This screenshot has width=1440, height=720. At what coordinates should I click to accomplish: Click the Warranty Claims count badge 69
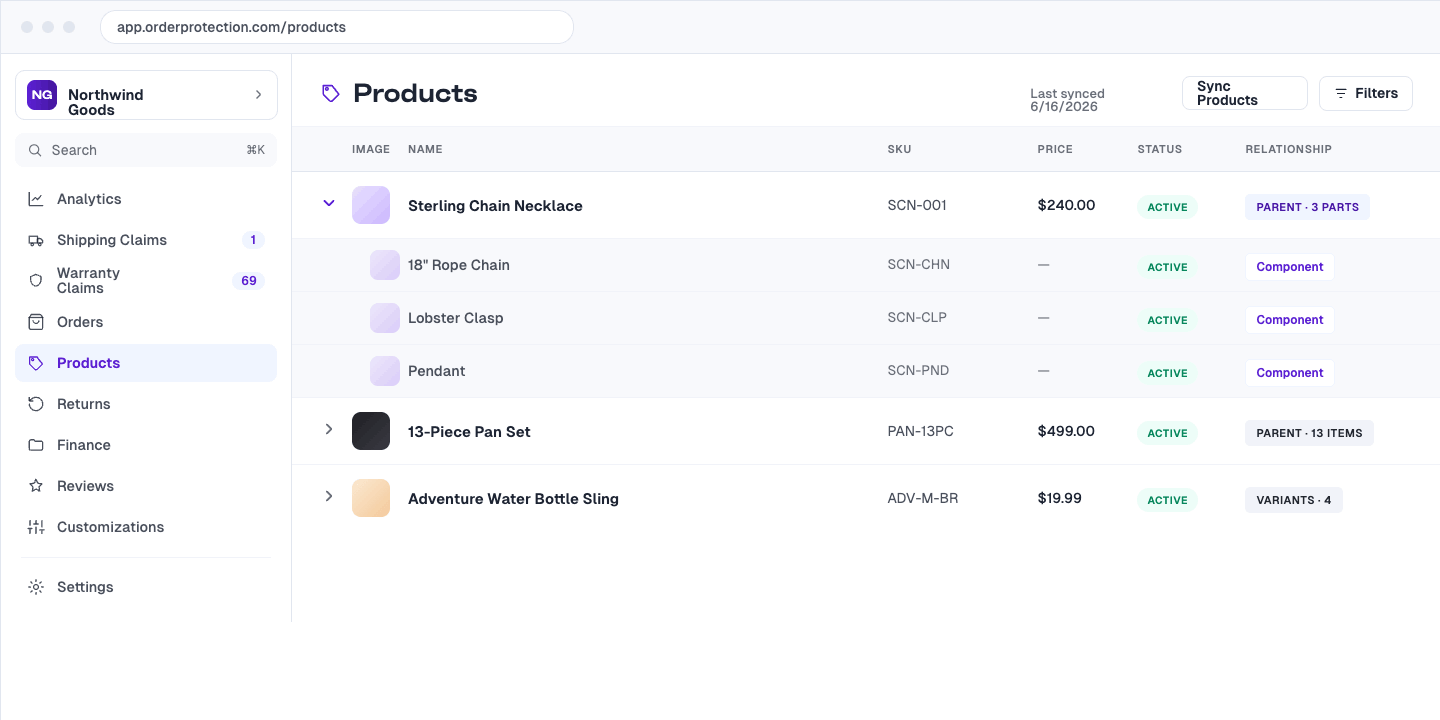[x=249, y=281]
